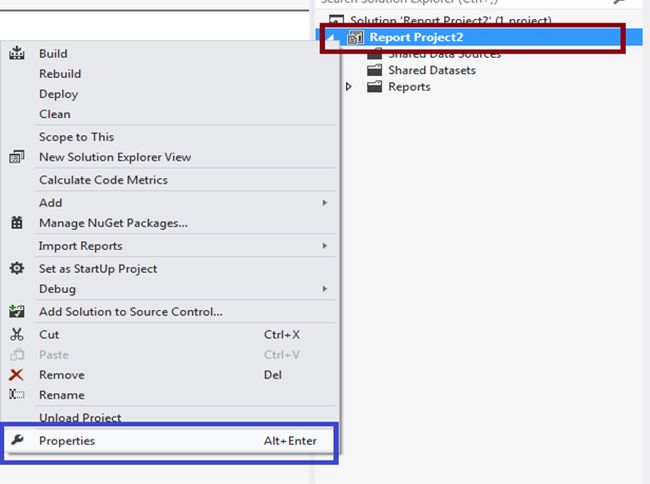Image resolution: width=650 pixels, height=484 pixels.
Task: Expand the Reports folder node
Action: click(349, 87)
